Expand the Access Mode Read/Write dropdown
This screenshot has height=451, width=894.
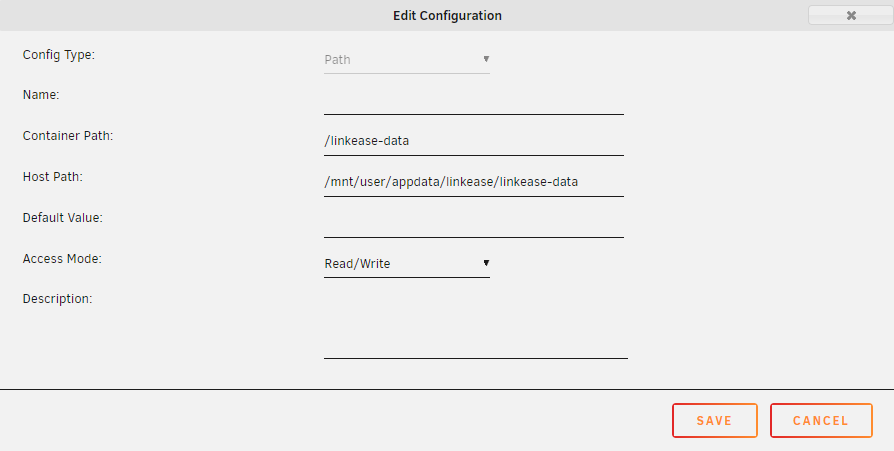point(406,264)
